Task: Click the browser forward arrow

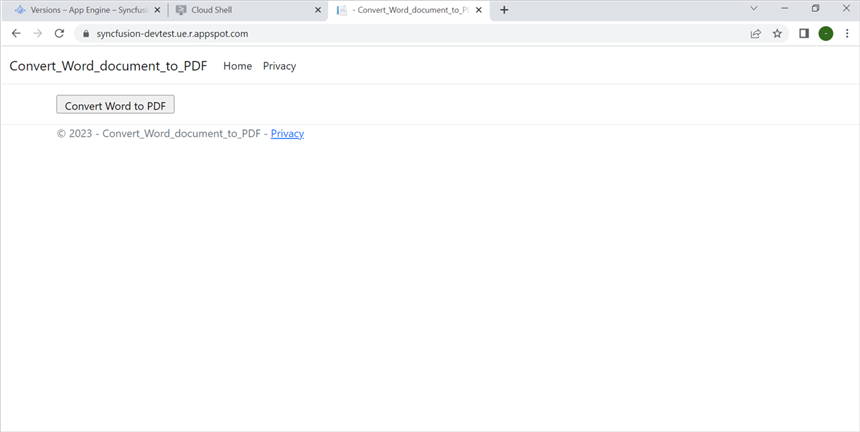Action: 37,33
